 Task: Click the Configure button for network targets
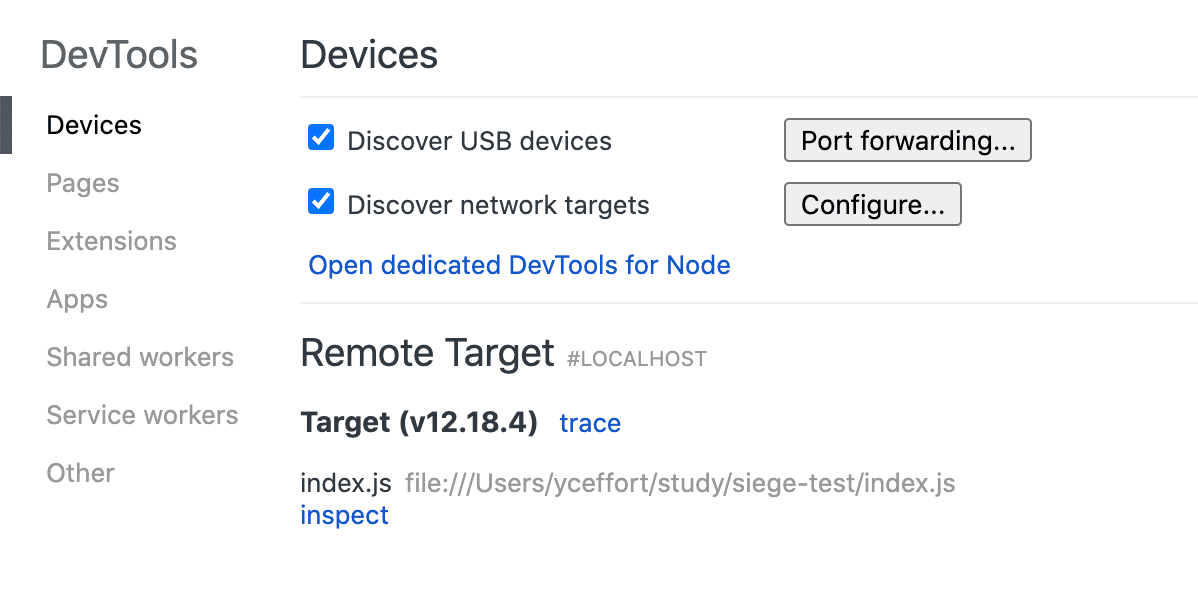[x=872, y=203]
